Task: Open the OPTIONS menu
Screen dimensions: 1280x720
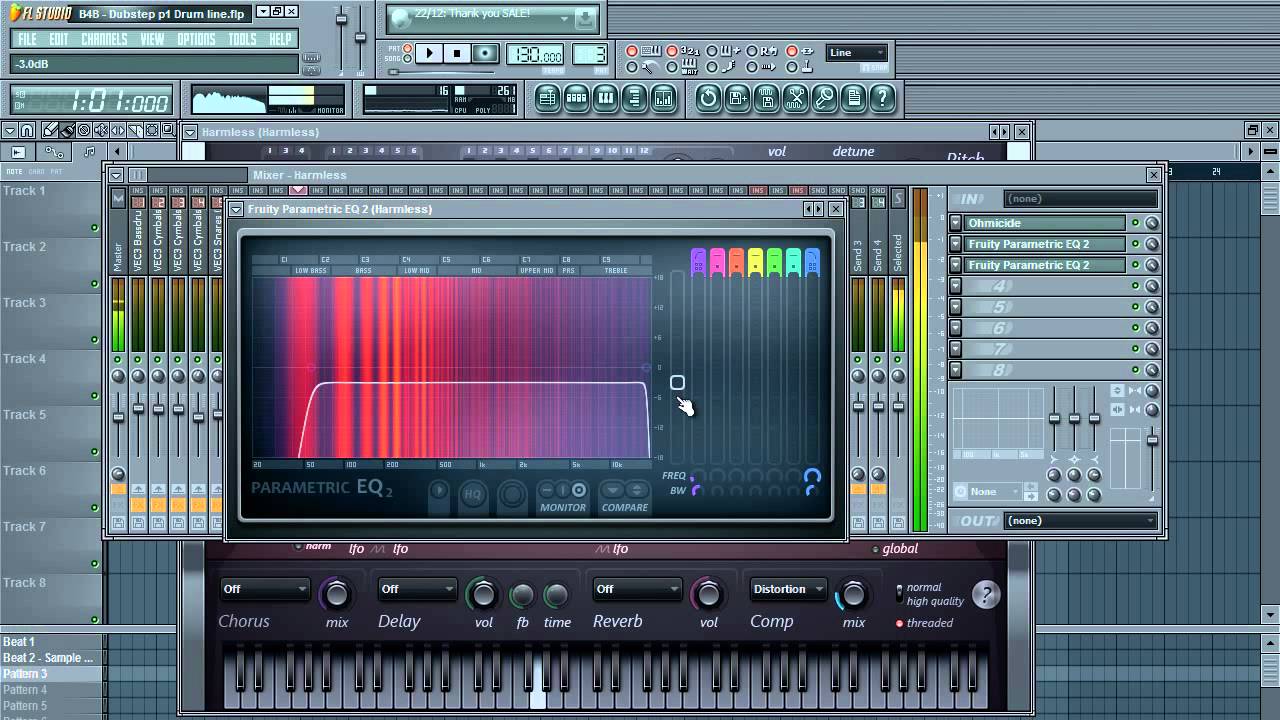Action: [196, 39]
